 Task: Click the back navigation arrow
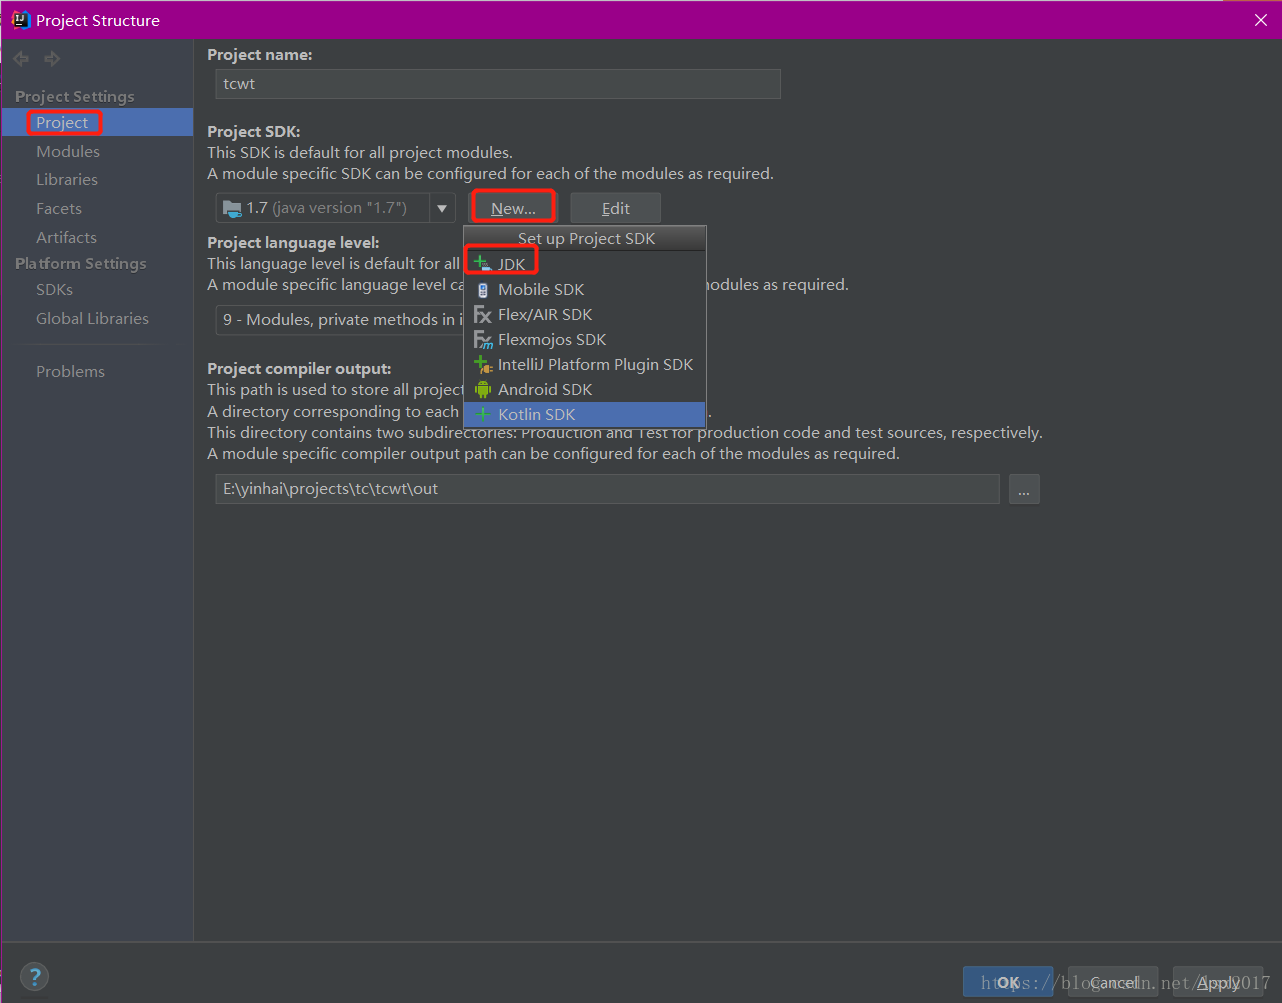click(21, 59)
